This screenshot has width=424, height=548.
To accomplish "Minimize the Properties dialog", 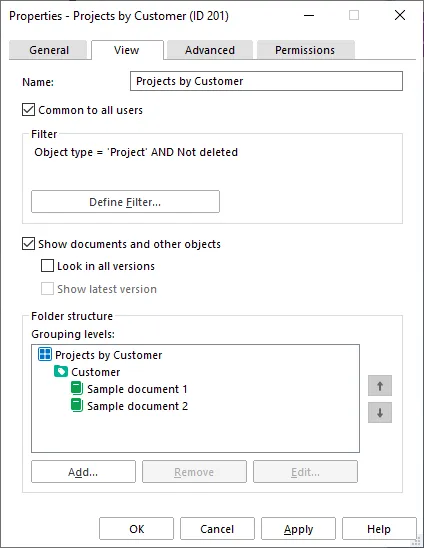I will (x=309, y=15).
